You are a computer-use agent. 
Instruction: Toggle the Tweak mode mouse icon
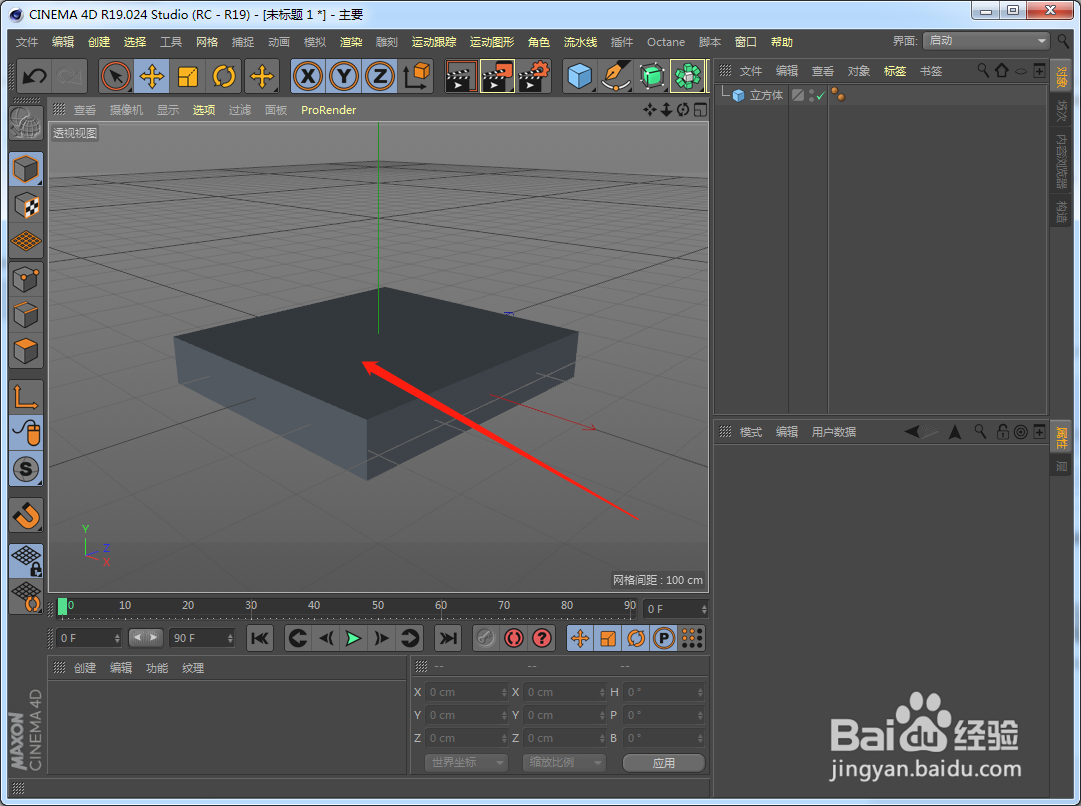coord(26,433)
